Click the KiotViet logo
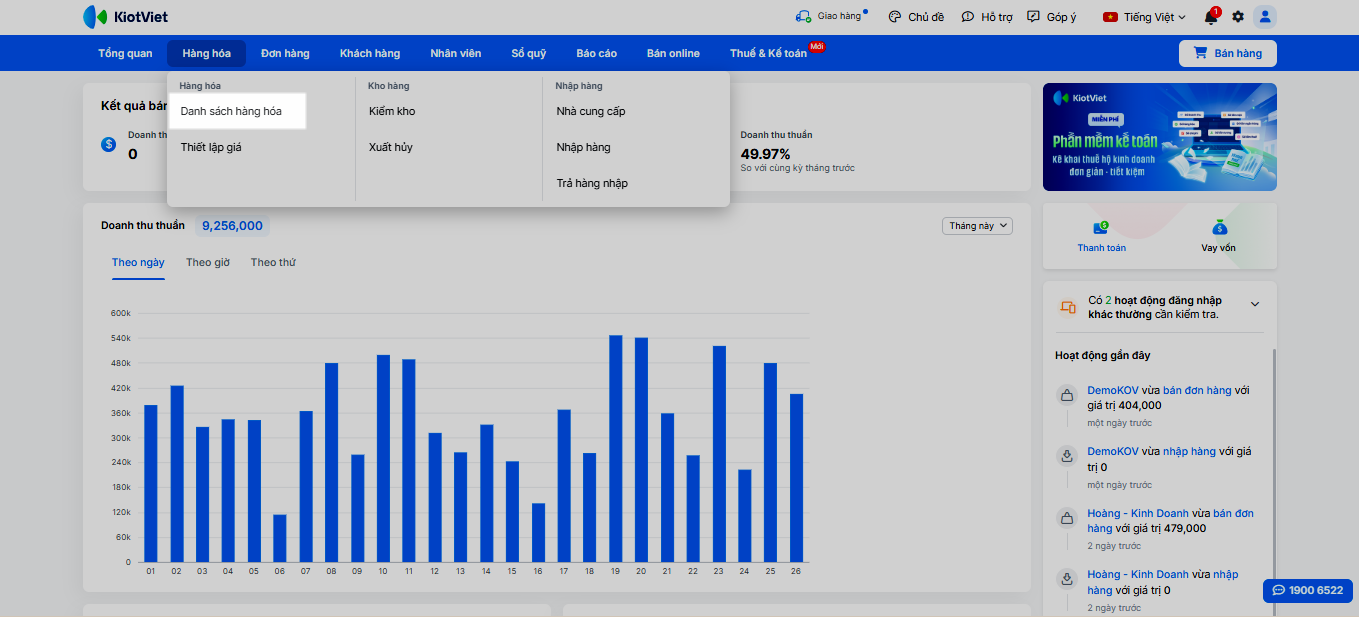The height and width of the screenshot is (617, 1359). pyautogui.click(x=125, y=17)
